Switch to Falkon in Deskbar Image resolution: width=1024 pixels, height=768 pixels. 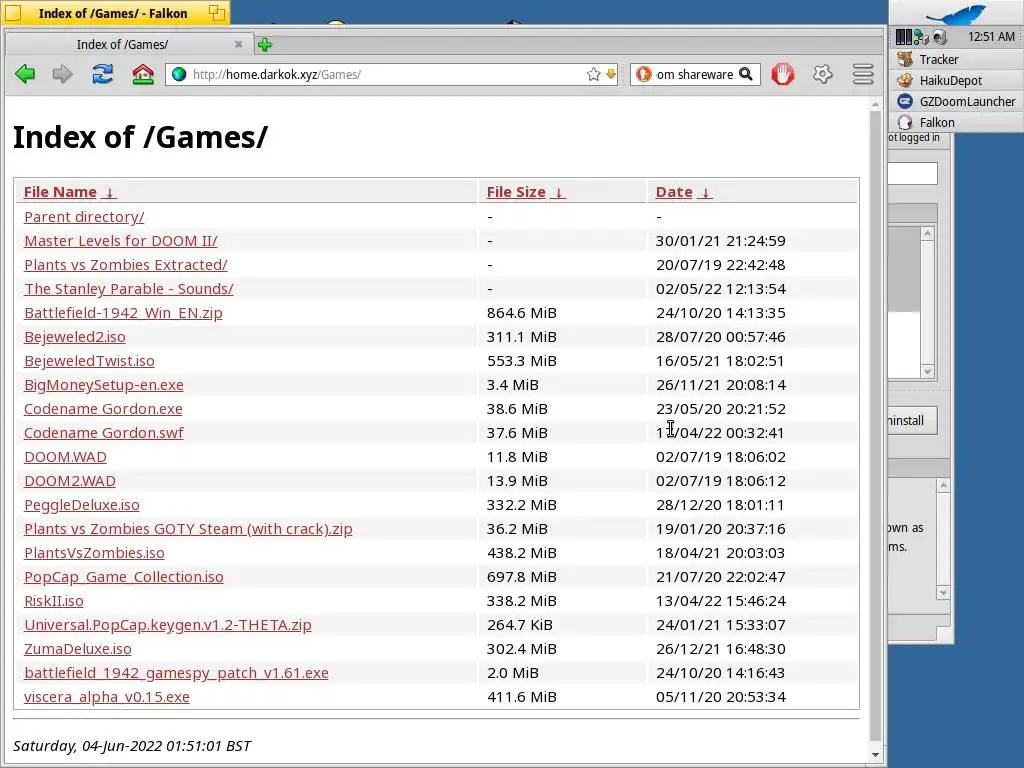click(x=956, y=122)
